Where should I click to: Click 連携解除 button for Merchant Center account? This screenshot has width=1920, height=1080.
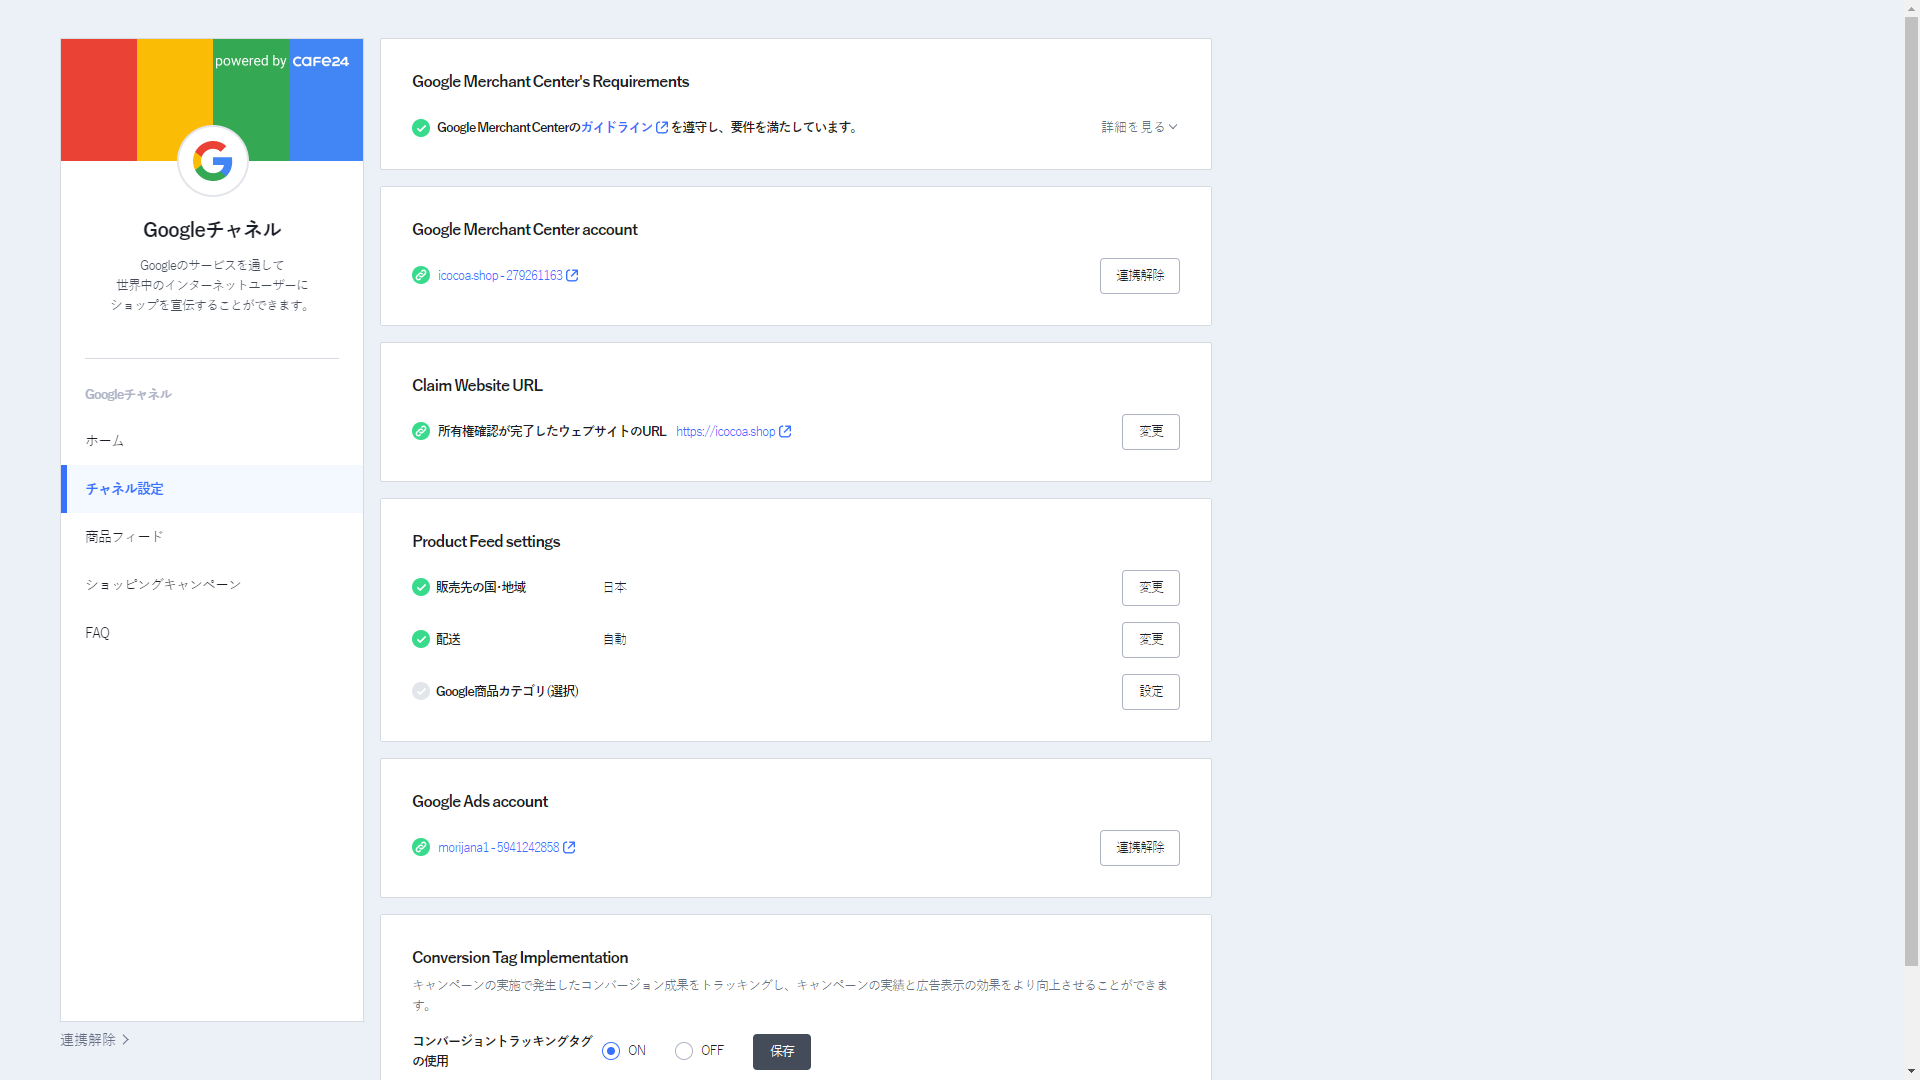click(1140, 276)
